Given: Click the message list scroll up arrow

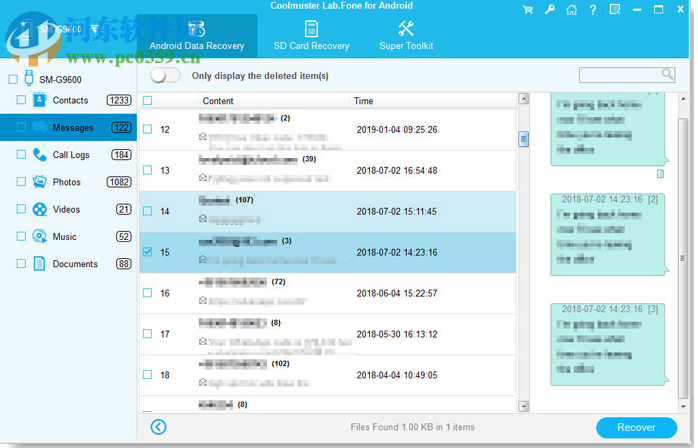Looking at the screenshot, I should 524,98.
